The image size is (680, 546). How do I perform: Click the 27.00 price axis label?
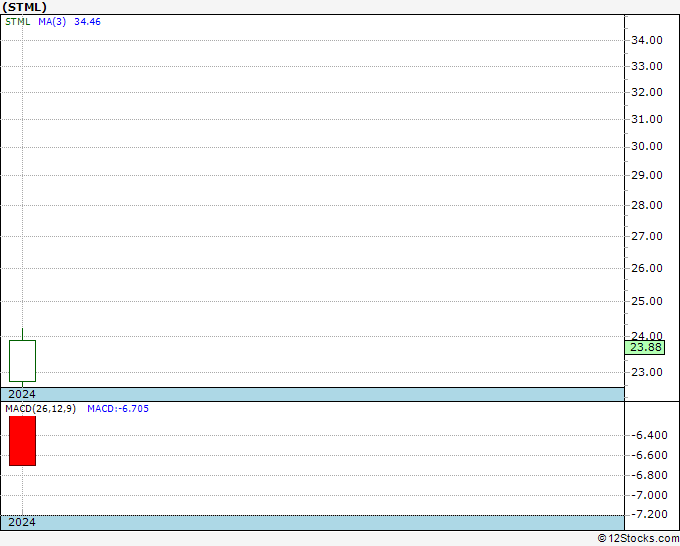647,236
